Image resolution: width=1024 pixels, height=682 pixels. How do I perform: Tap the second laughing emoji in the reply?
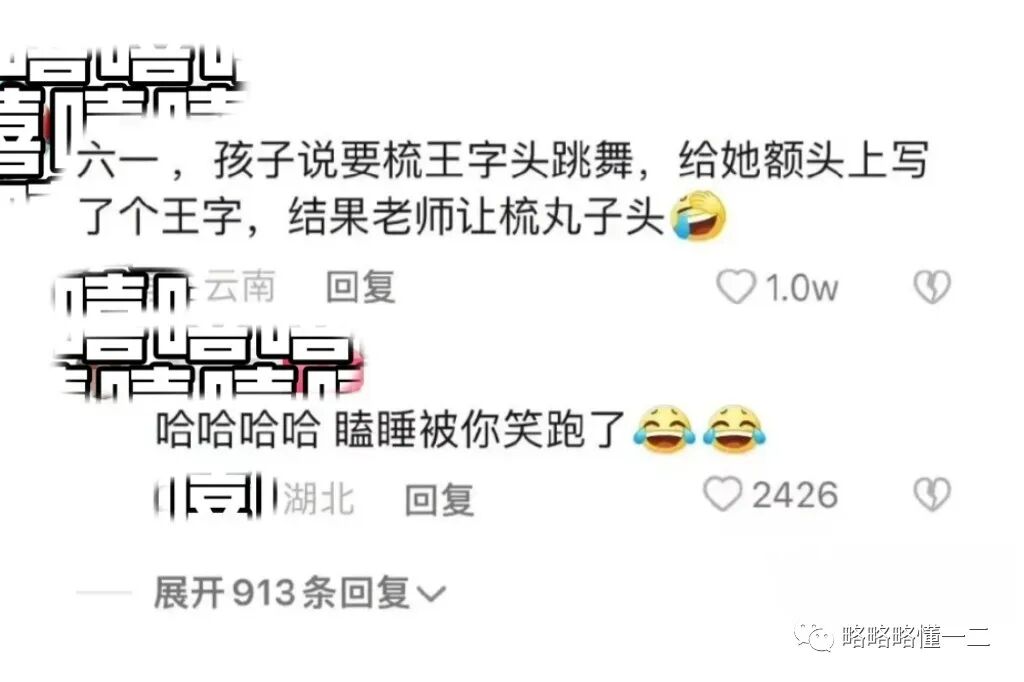click(x=734, y=429)
